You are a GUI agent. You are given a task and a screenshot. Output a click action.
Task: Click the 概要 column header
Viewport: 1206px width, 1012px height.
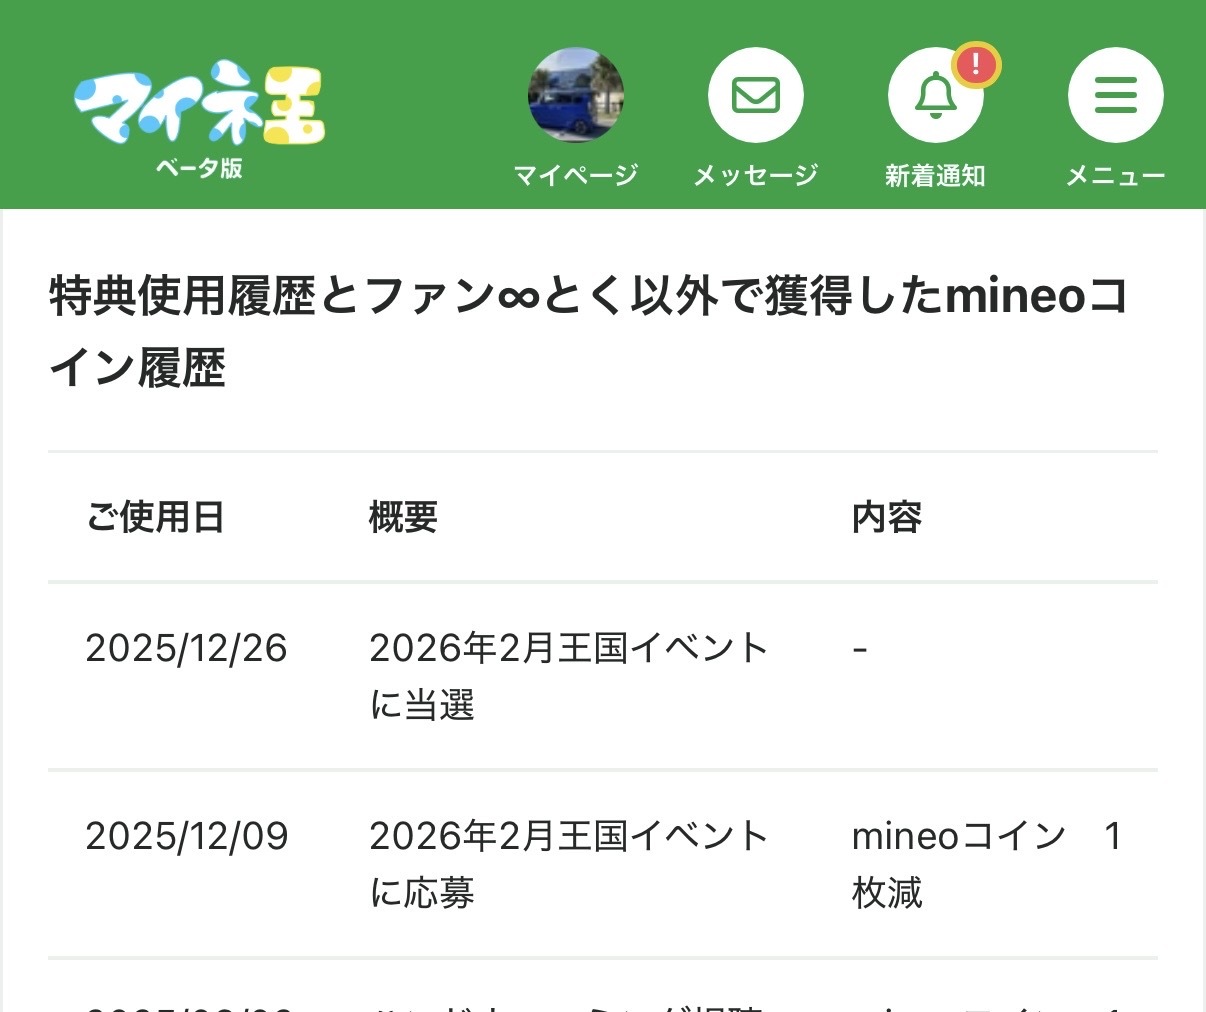pos(403,517)
